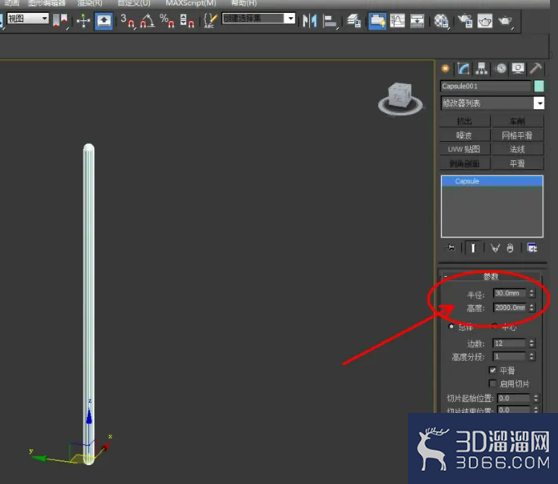The width and height of the screenshot is (558, 484).
Task: Click the 半径 spinner arrows
Action: (531, 293)
